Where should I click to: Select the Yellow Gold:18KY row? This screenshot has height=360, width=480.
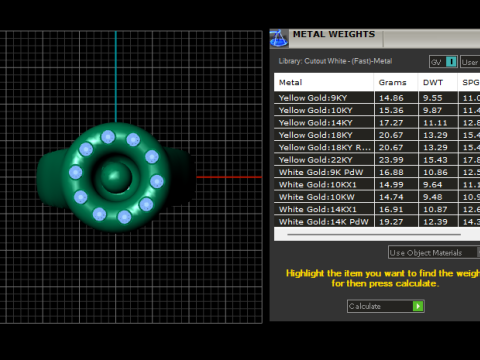(x=377, y=135)
